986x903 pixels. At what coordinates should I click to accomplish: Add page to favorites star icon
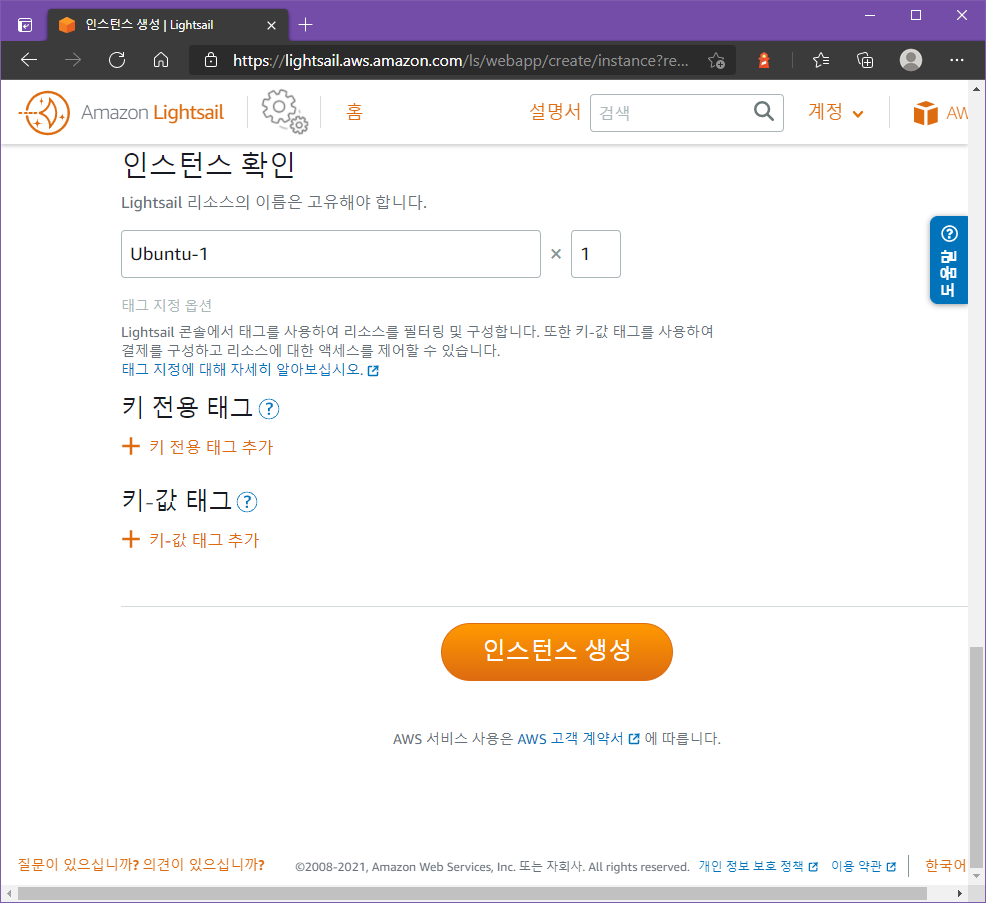coord(716,60)
